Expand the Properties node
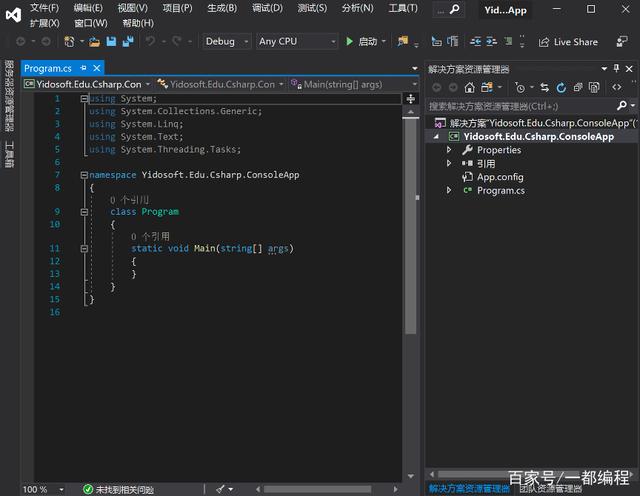The image size is (640, 496). (450, 150)
